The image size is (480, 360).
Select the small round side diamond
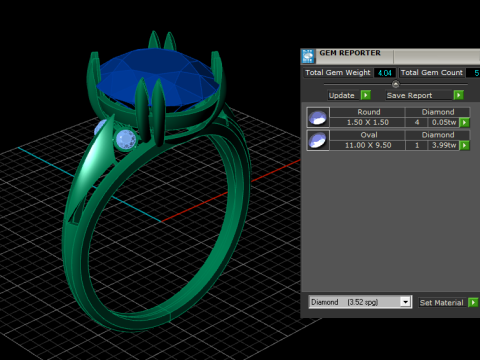[x=126, y=139]
